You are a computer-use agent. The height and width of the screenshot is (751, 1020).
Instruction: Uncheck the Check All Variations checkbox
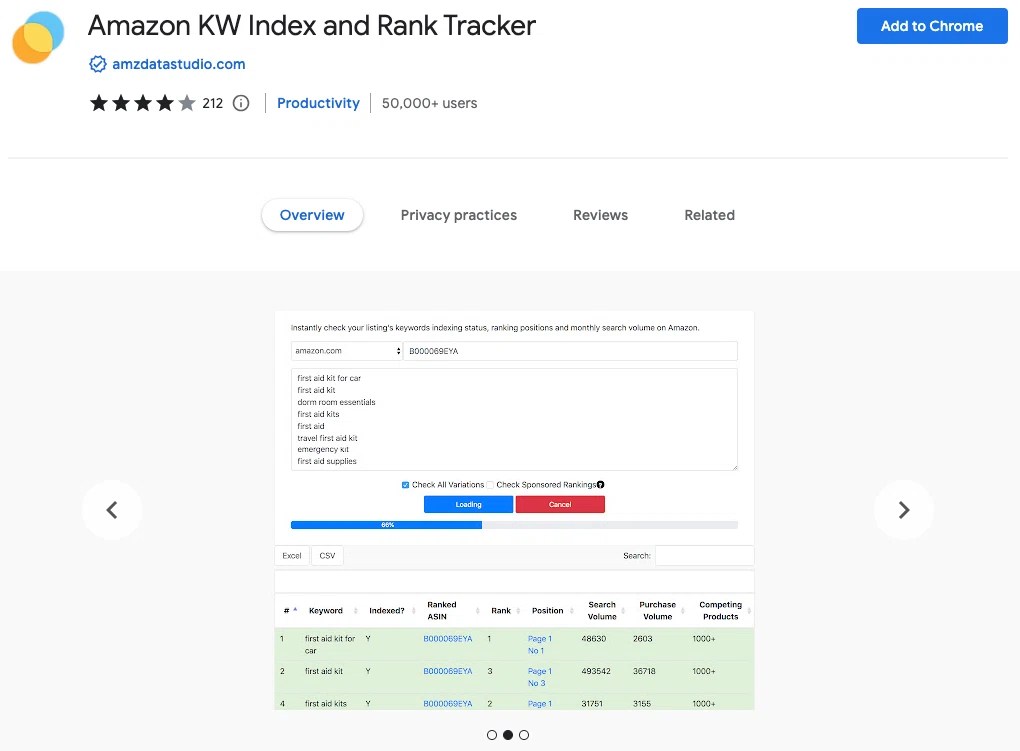pos(405,484)
